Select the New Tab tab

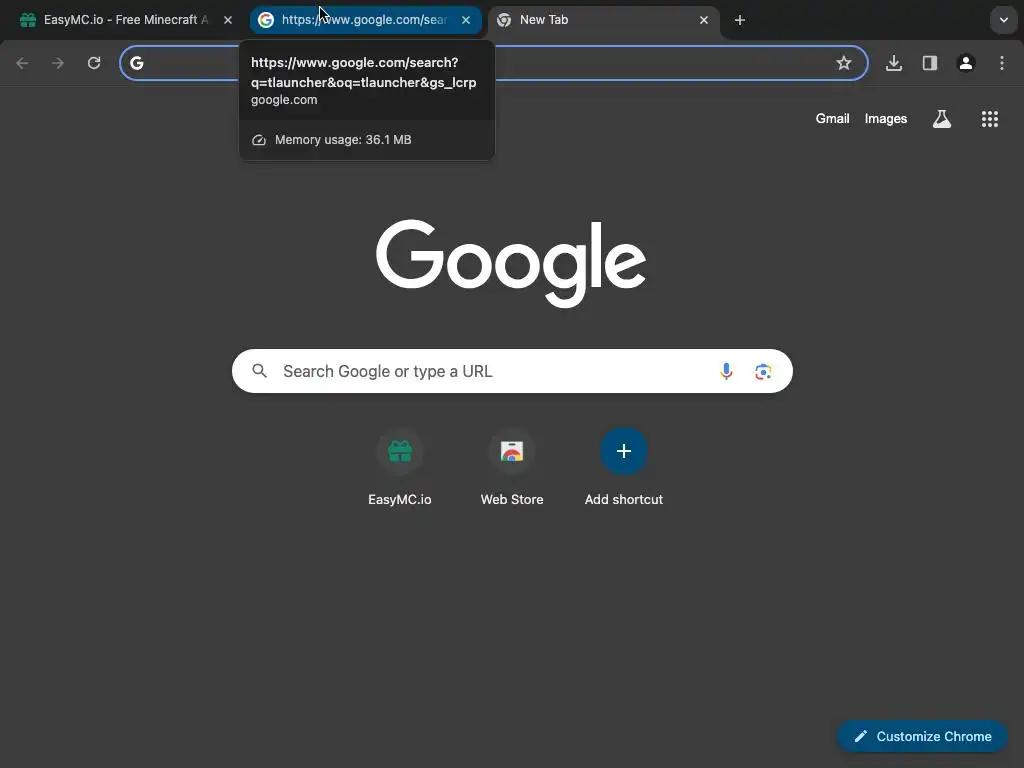[x=601, y=20]
